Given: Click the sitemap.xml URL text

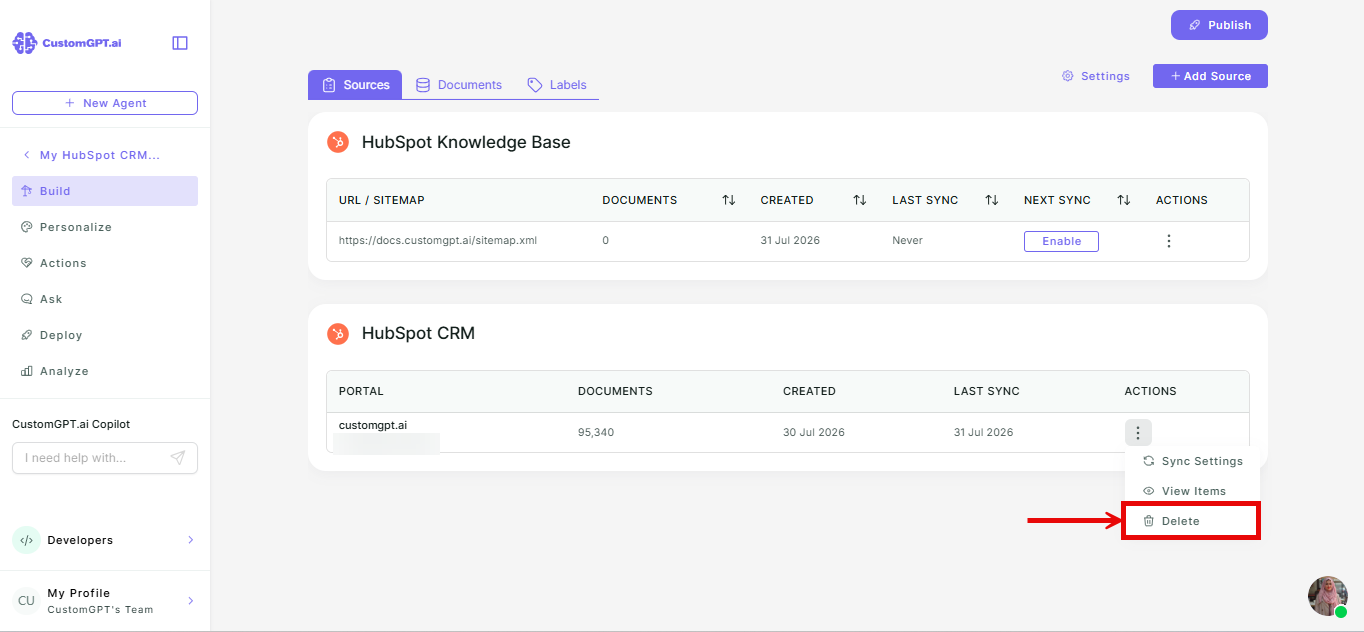Looking at the screenshot, I should 438,240.
